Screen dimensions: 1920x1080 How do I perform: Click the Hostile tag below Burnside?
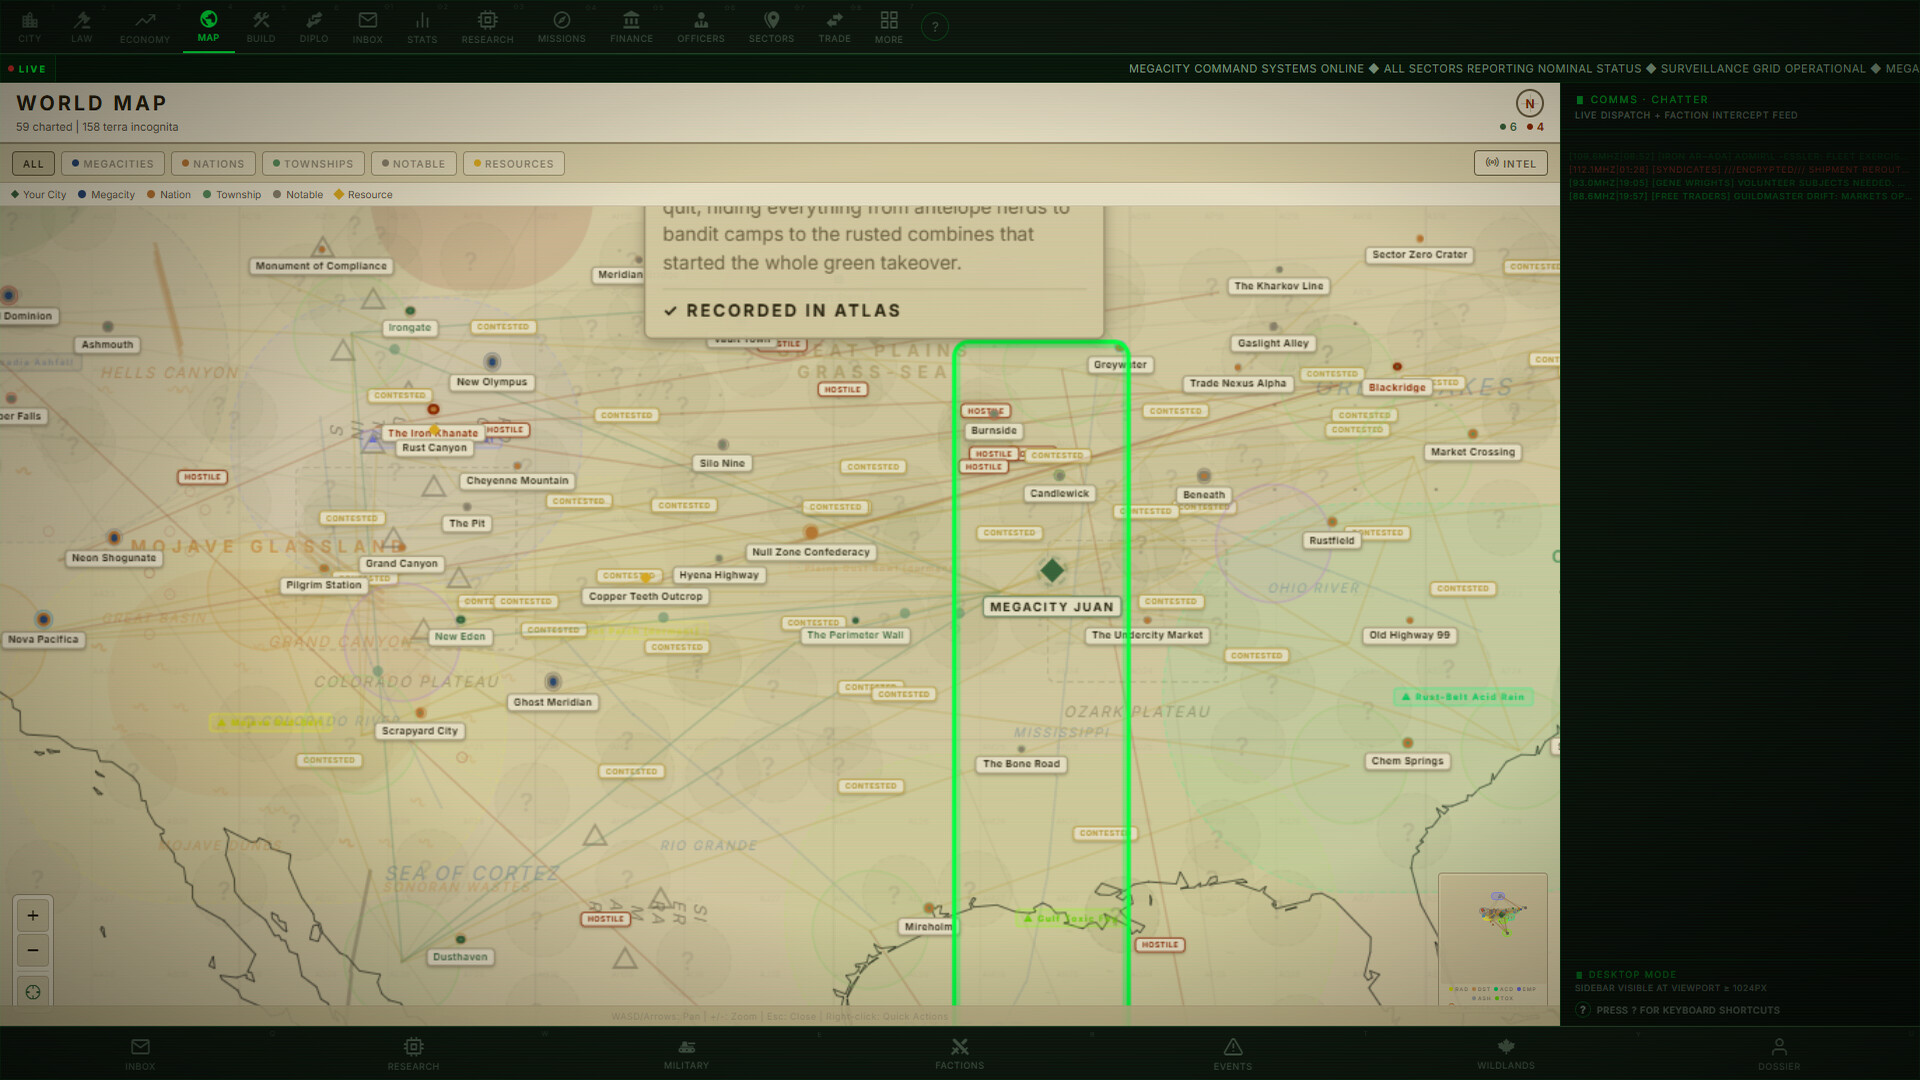[993, 454]
